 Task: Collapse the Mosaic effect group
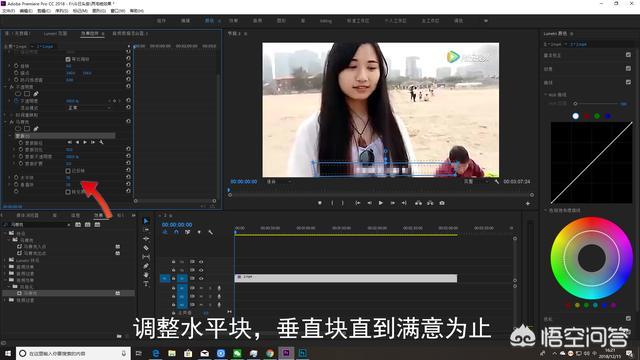pos(6,122)
